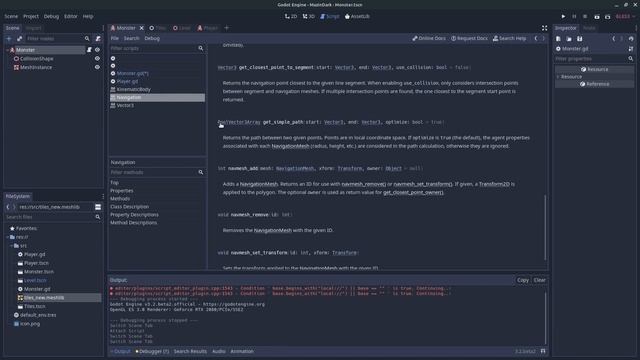The width and height of the screenshot is (640, 360).
Task: Open the Help menu
Action: coord(88,16)
